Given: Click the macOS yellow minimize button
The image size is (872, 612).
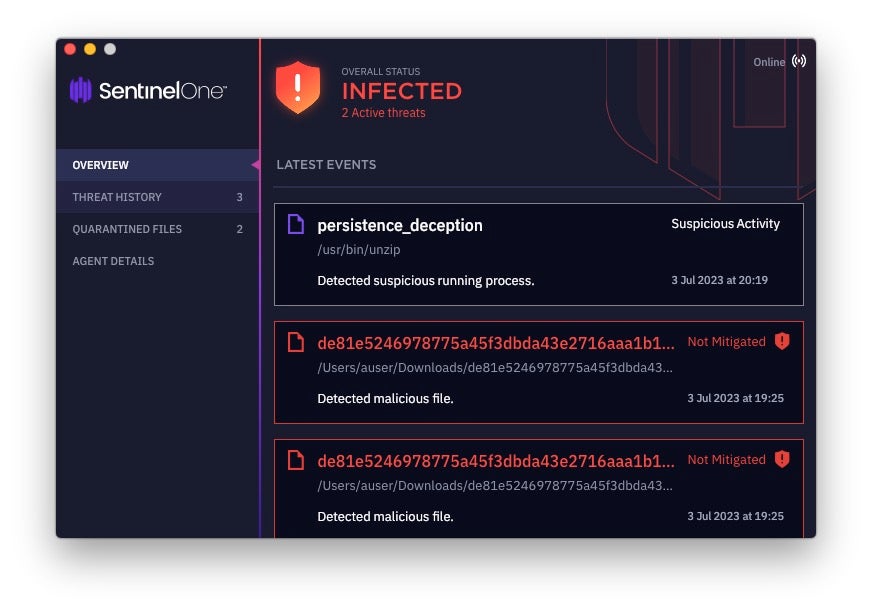Looking at the screenshot, I should (90, 49).
